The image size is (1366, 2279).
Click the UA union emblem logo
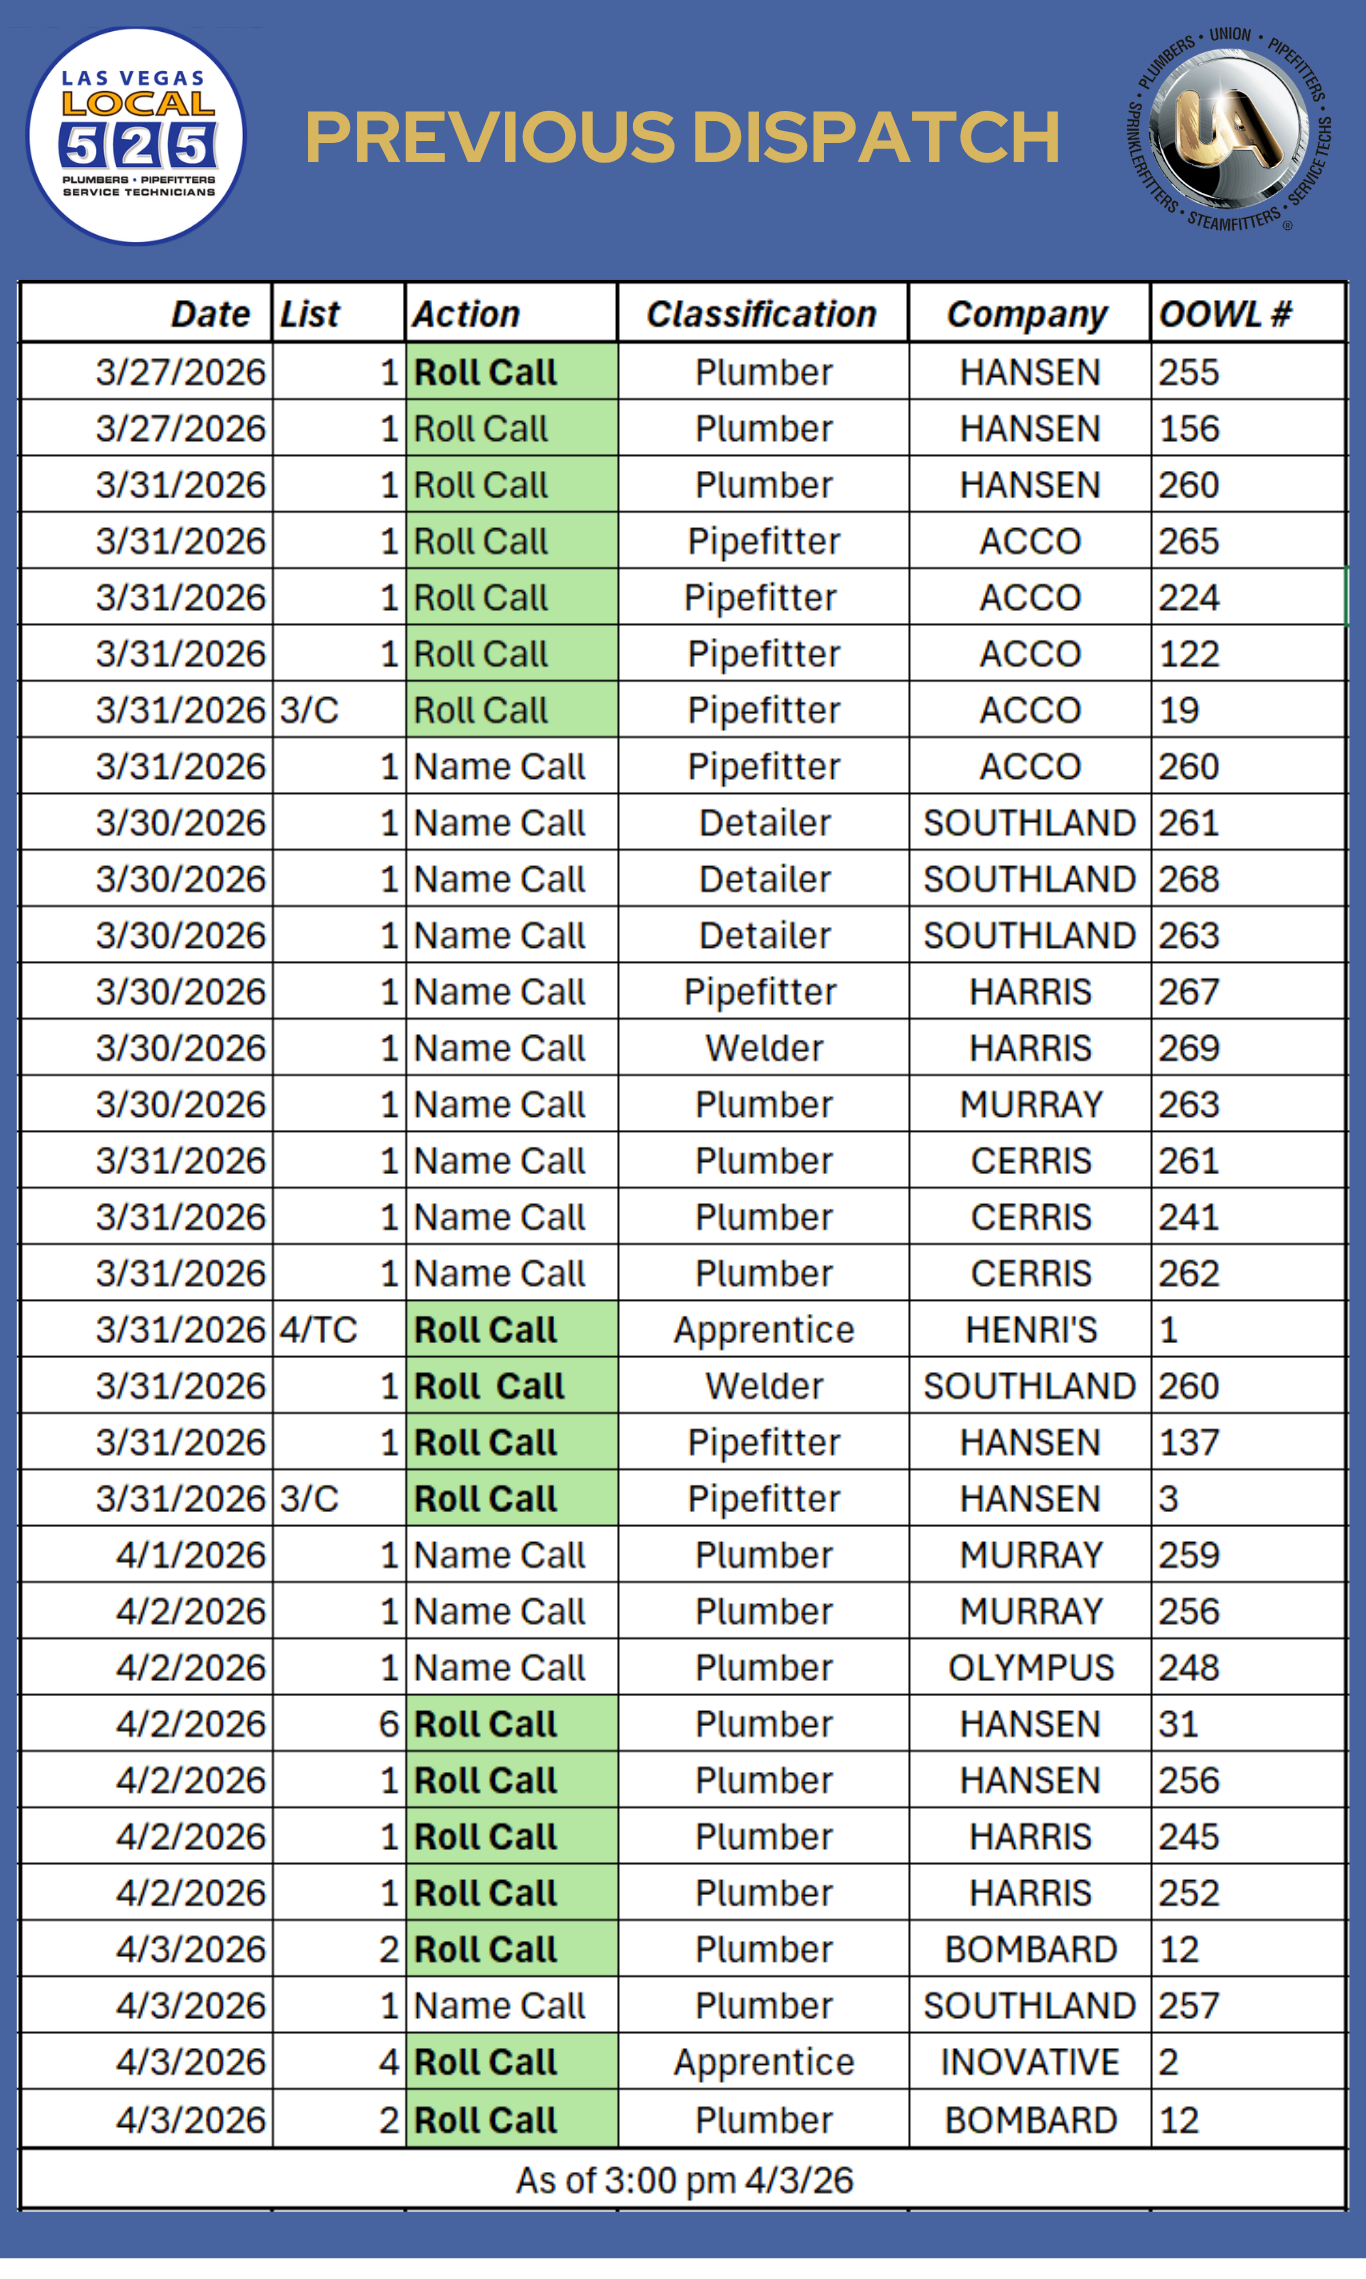point(1229,130)
